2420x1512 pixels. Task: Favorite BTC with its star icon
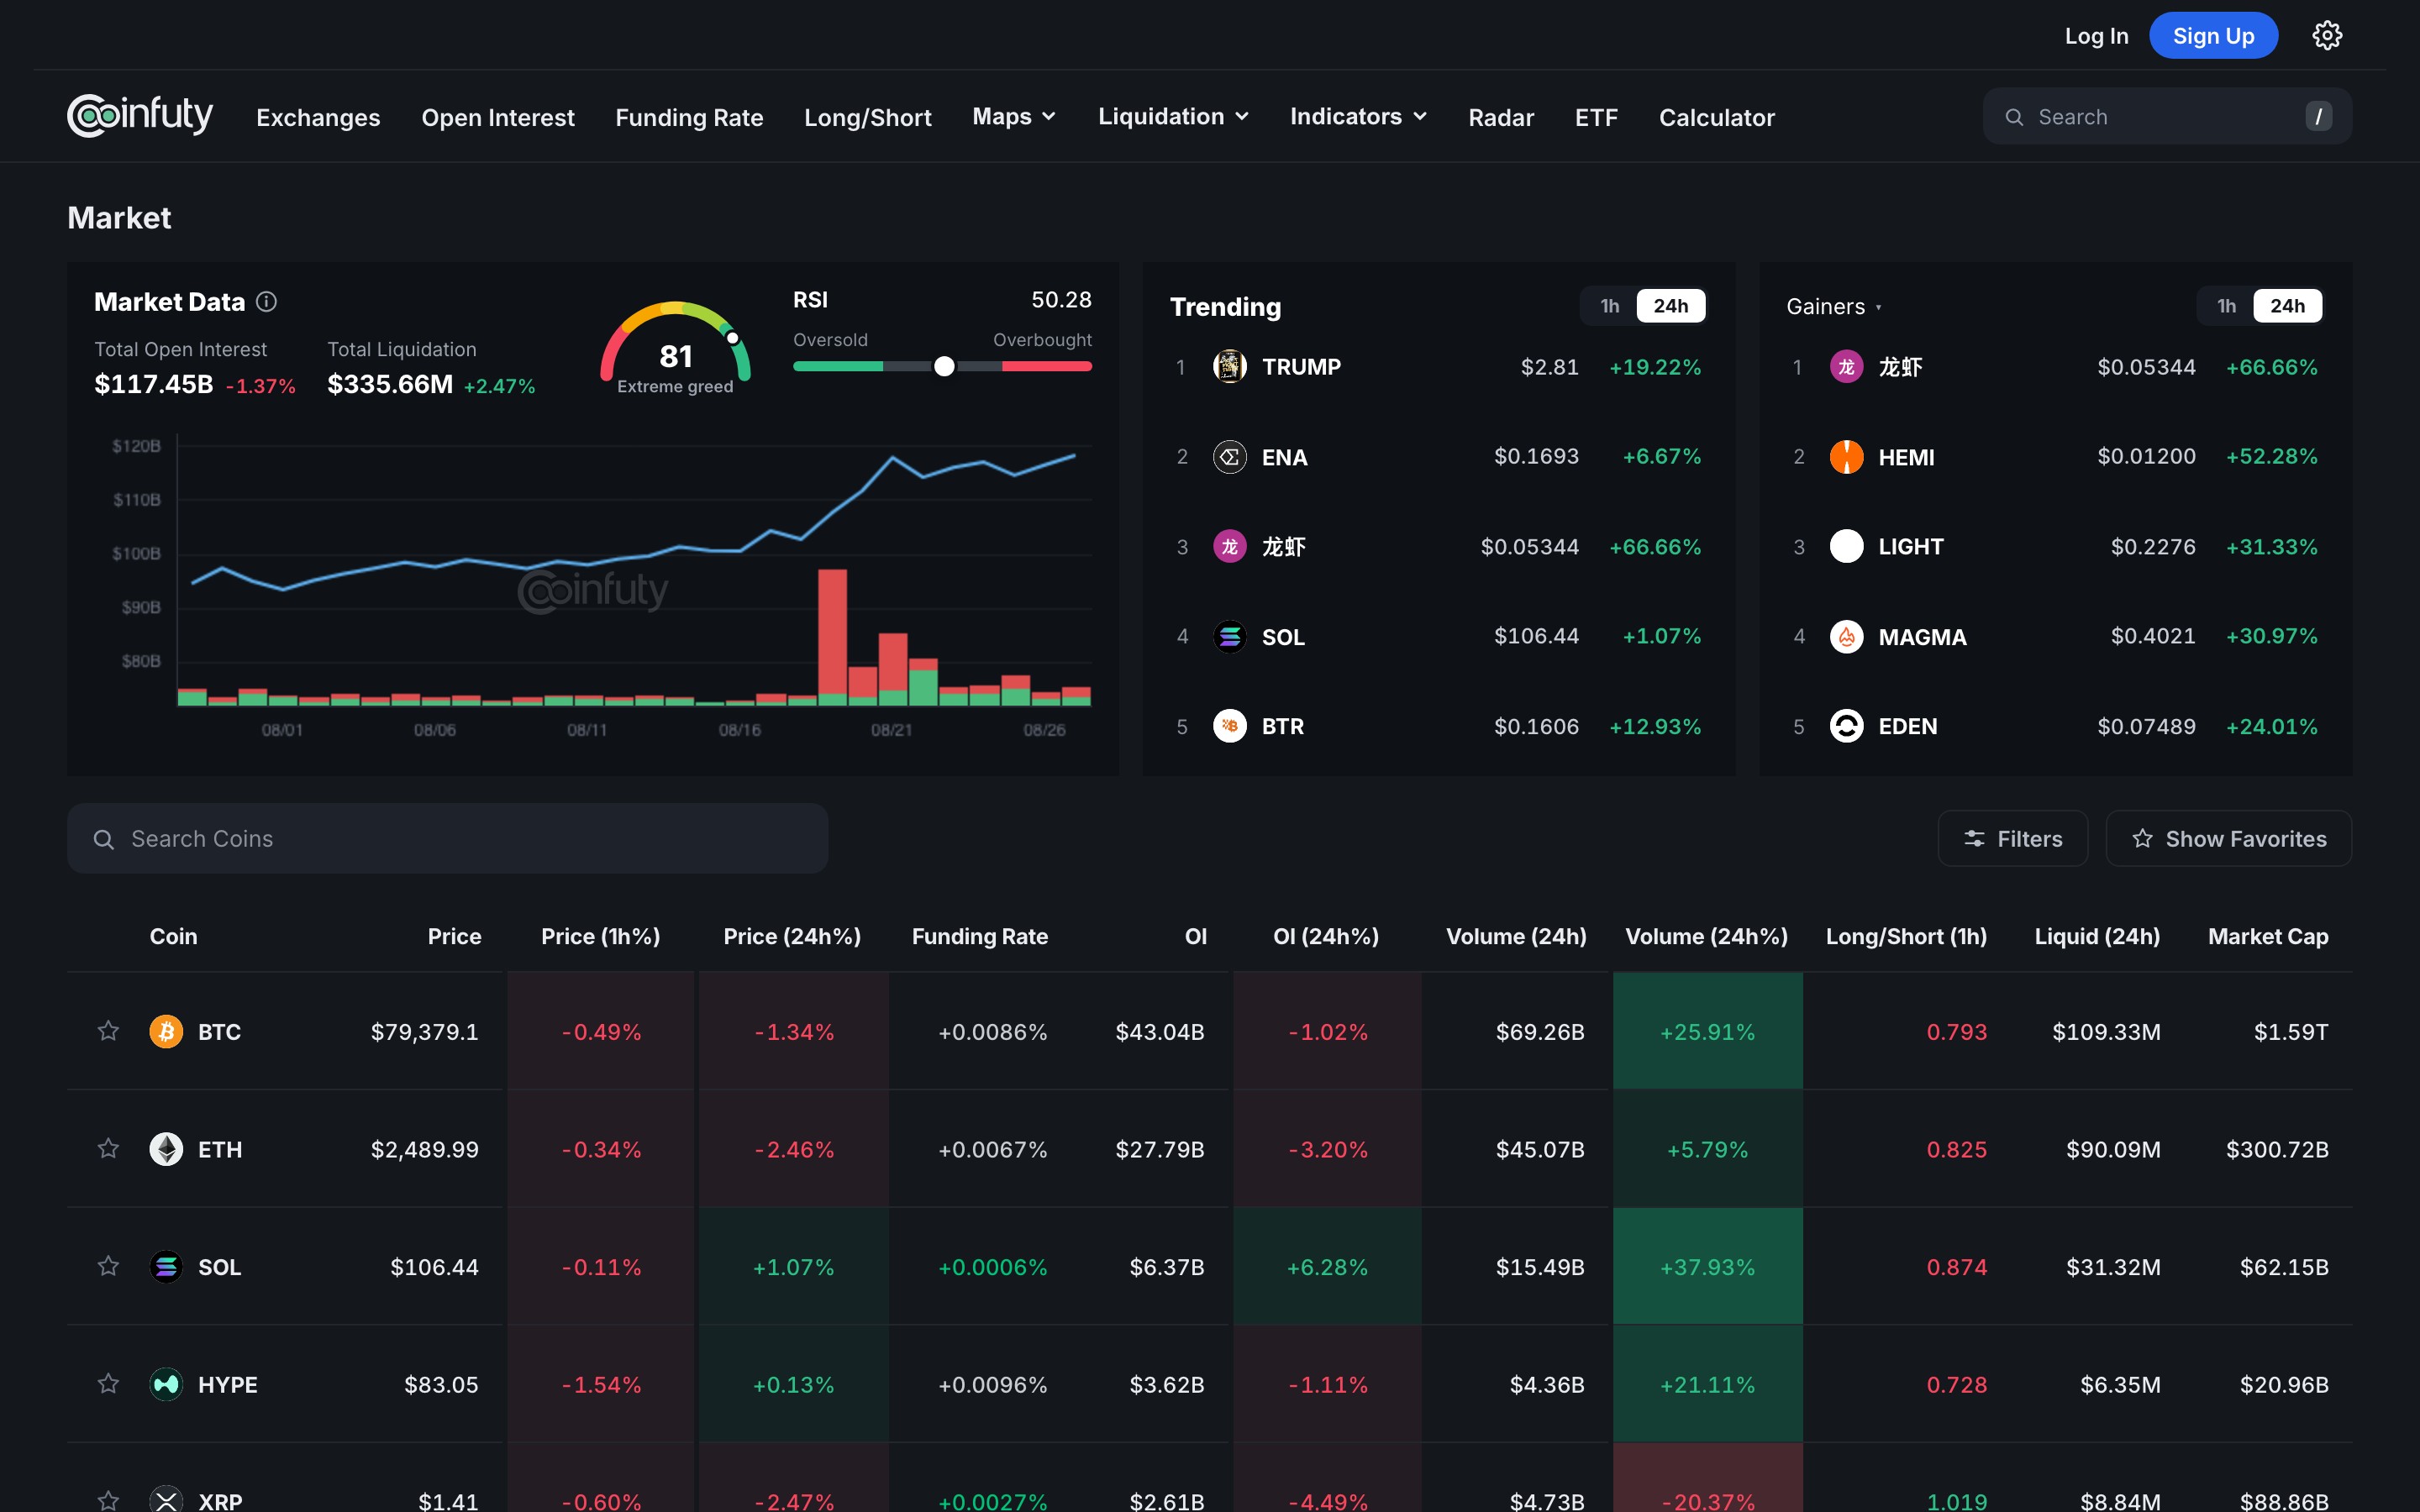pyautogui.click(x=108, y=1031)
